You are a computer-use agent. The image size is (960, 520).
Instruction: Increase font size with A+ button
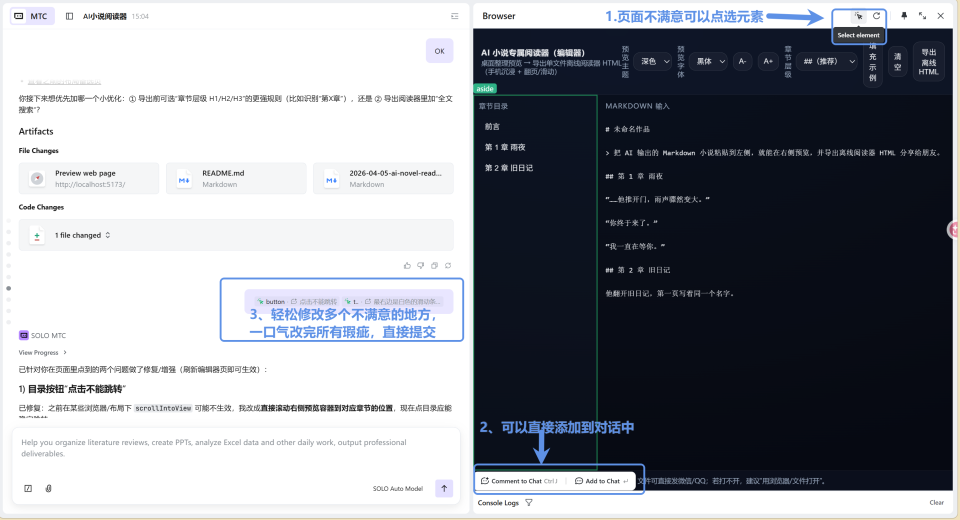tap(767, 61)
